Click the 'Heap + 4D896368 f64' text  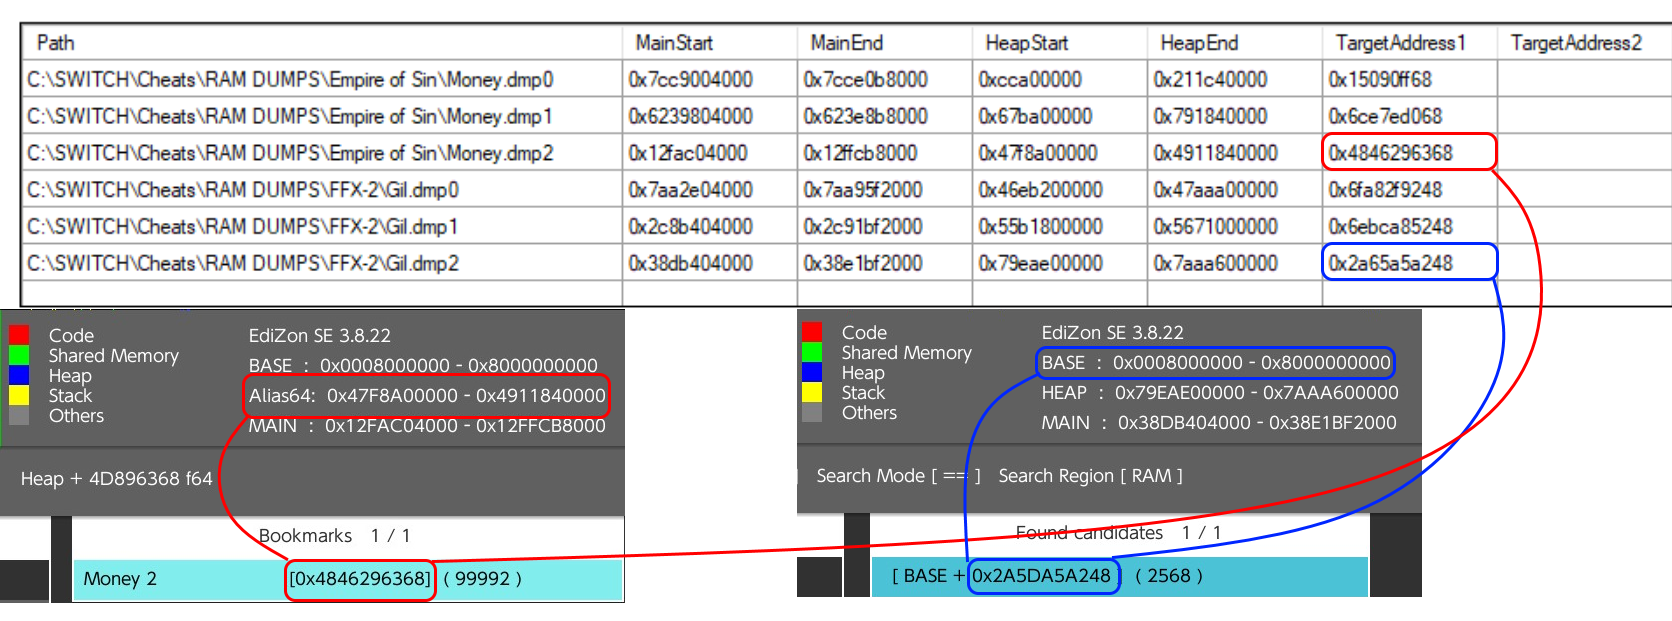point(117,479)
